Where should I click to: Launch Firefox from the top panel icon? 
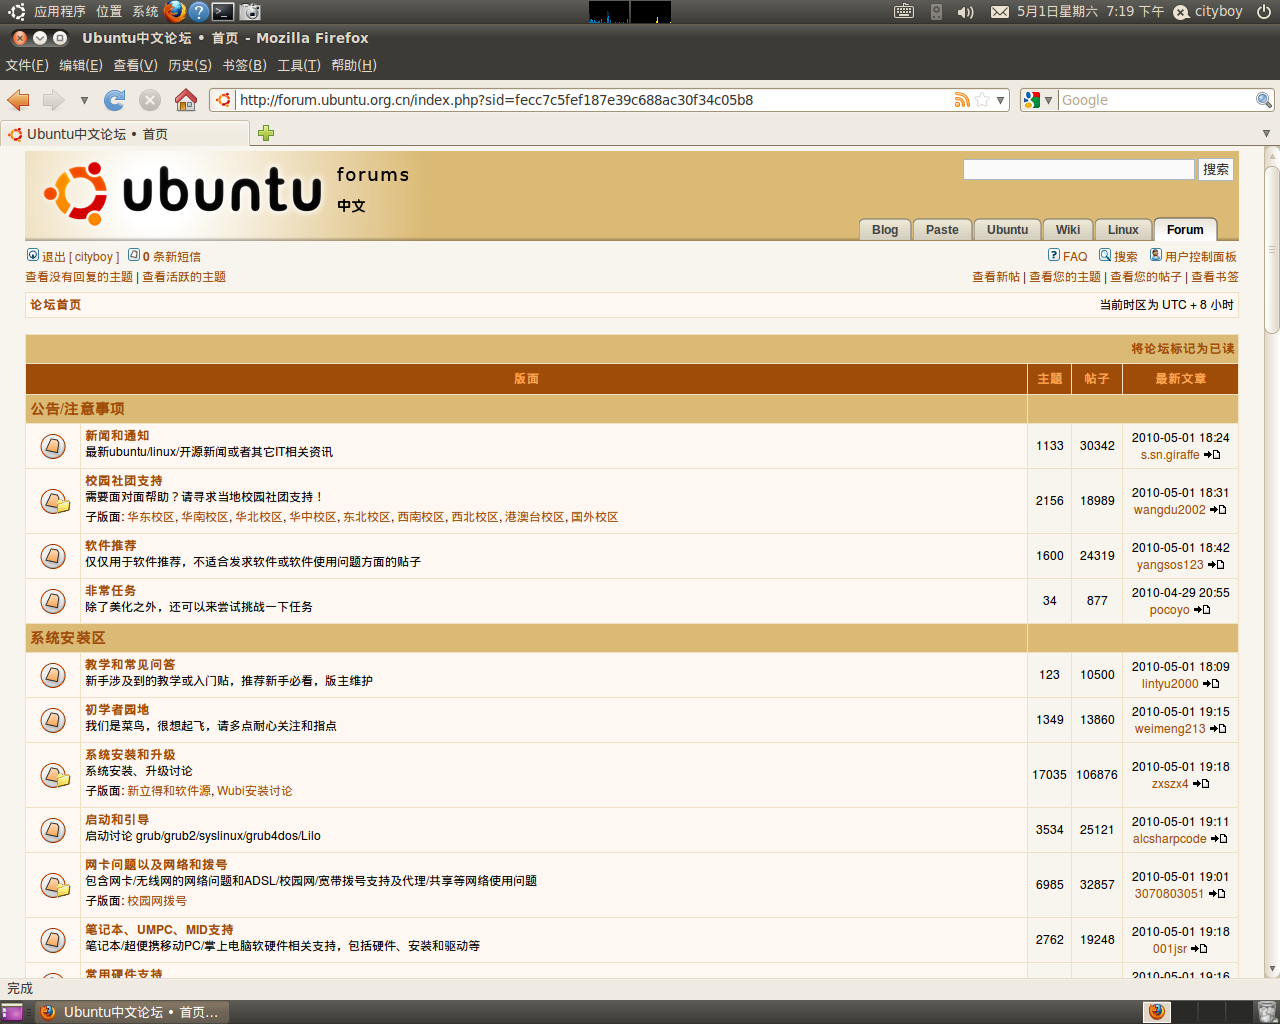[175, 12]
